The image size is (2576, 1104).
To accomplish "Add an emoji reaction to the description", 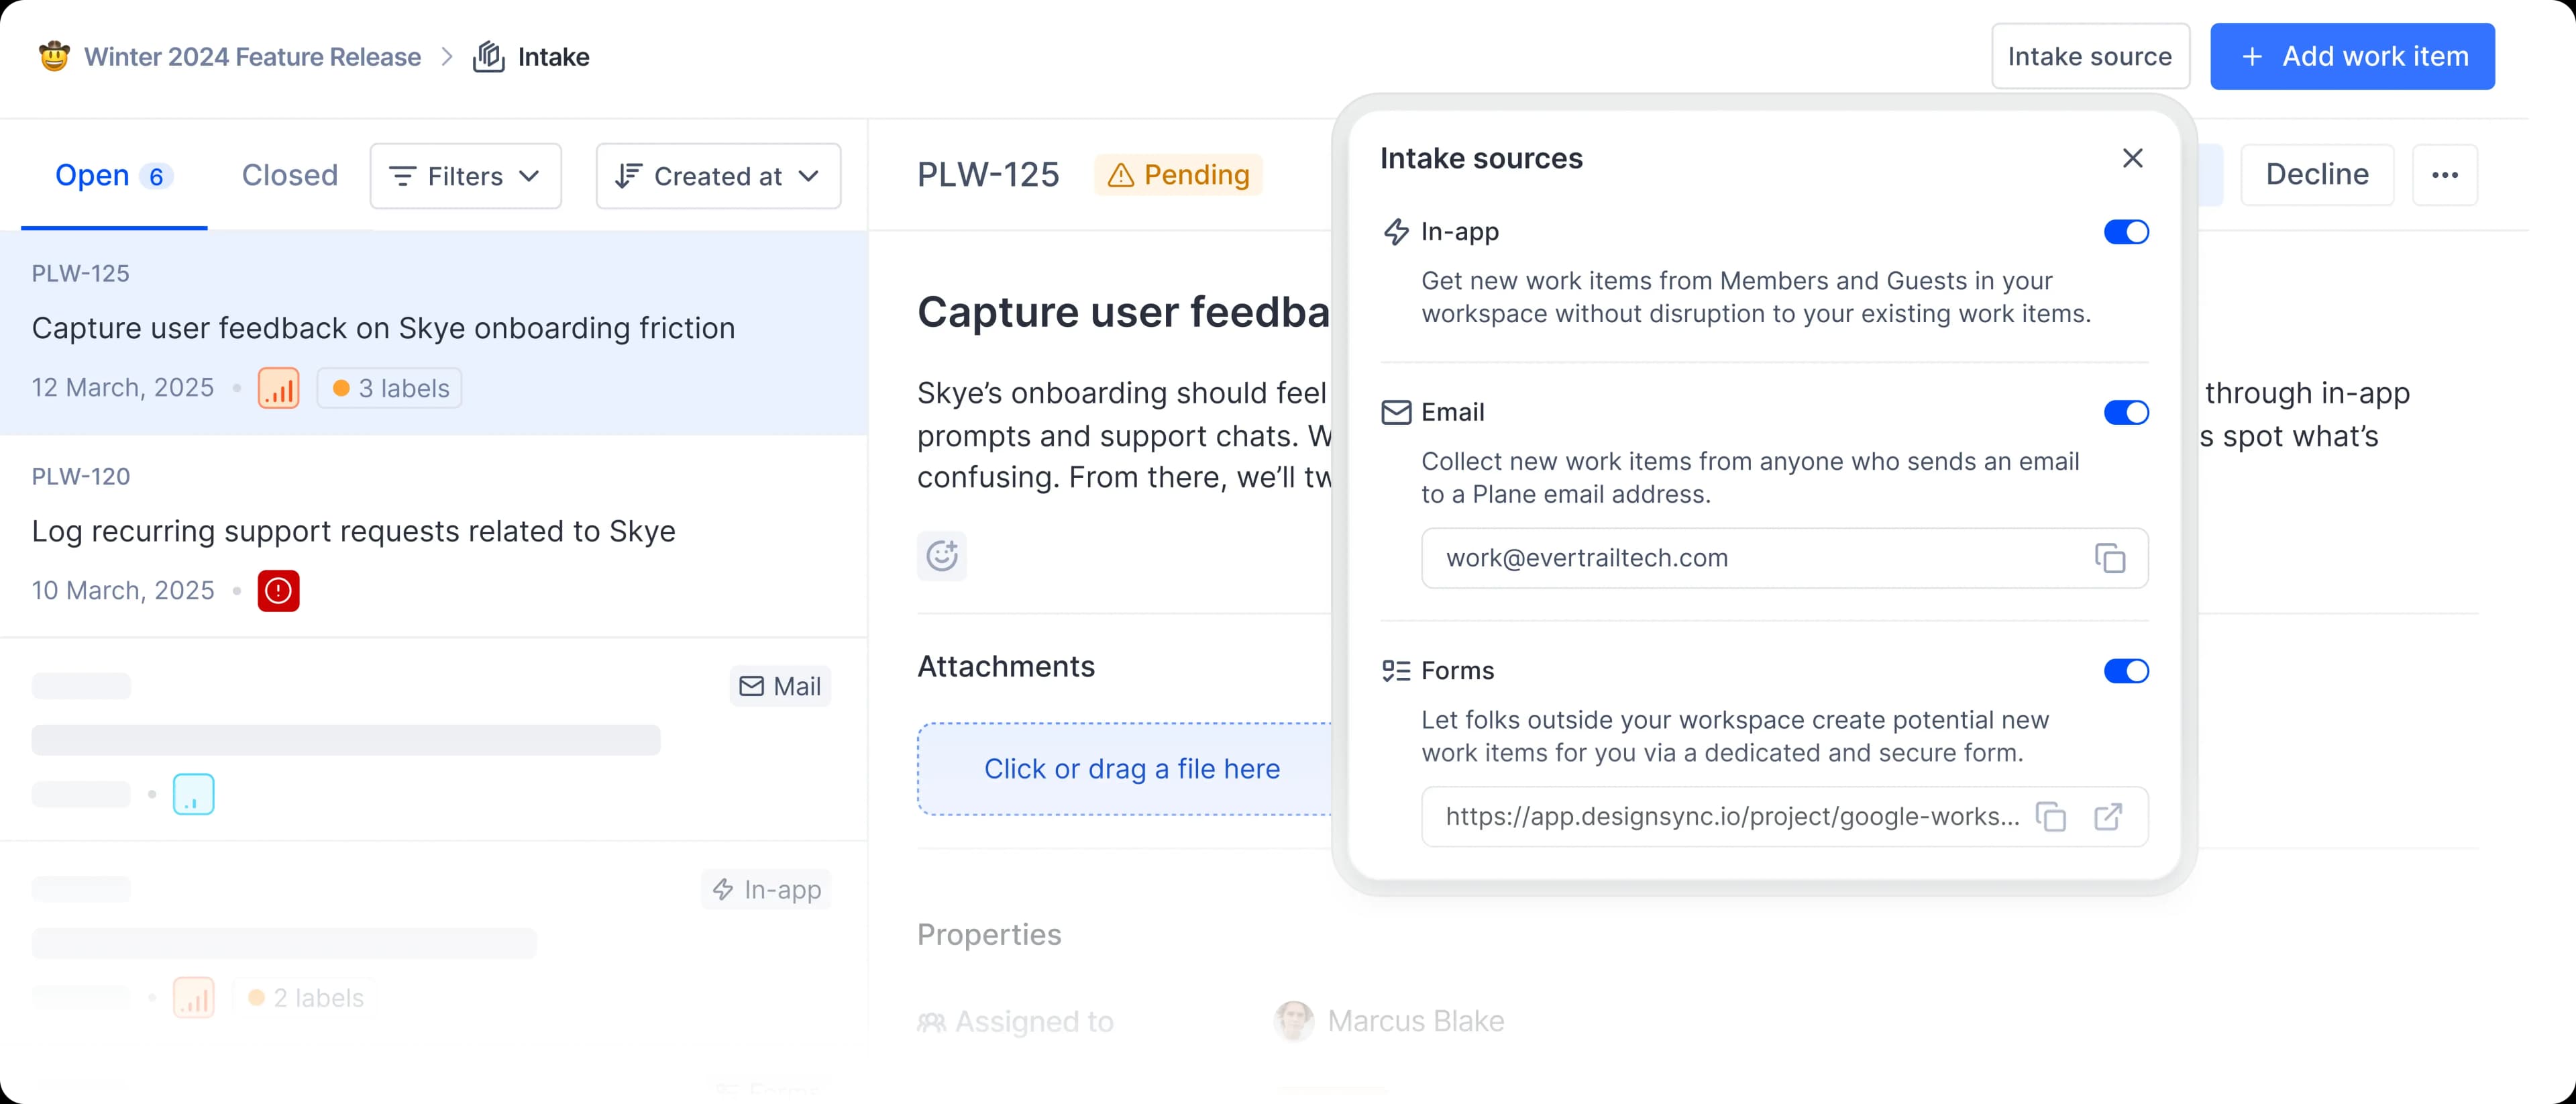I will pyautogui.click(x=941, y=555).
